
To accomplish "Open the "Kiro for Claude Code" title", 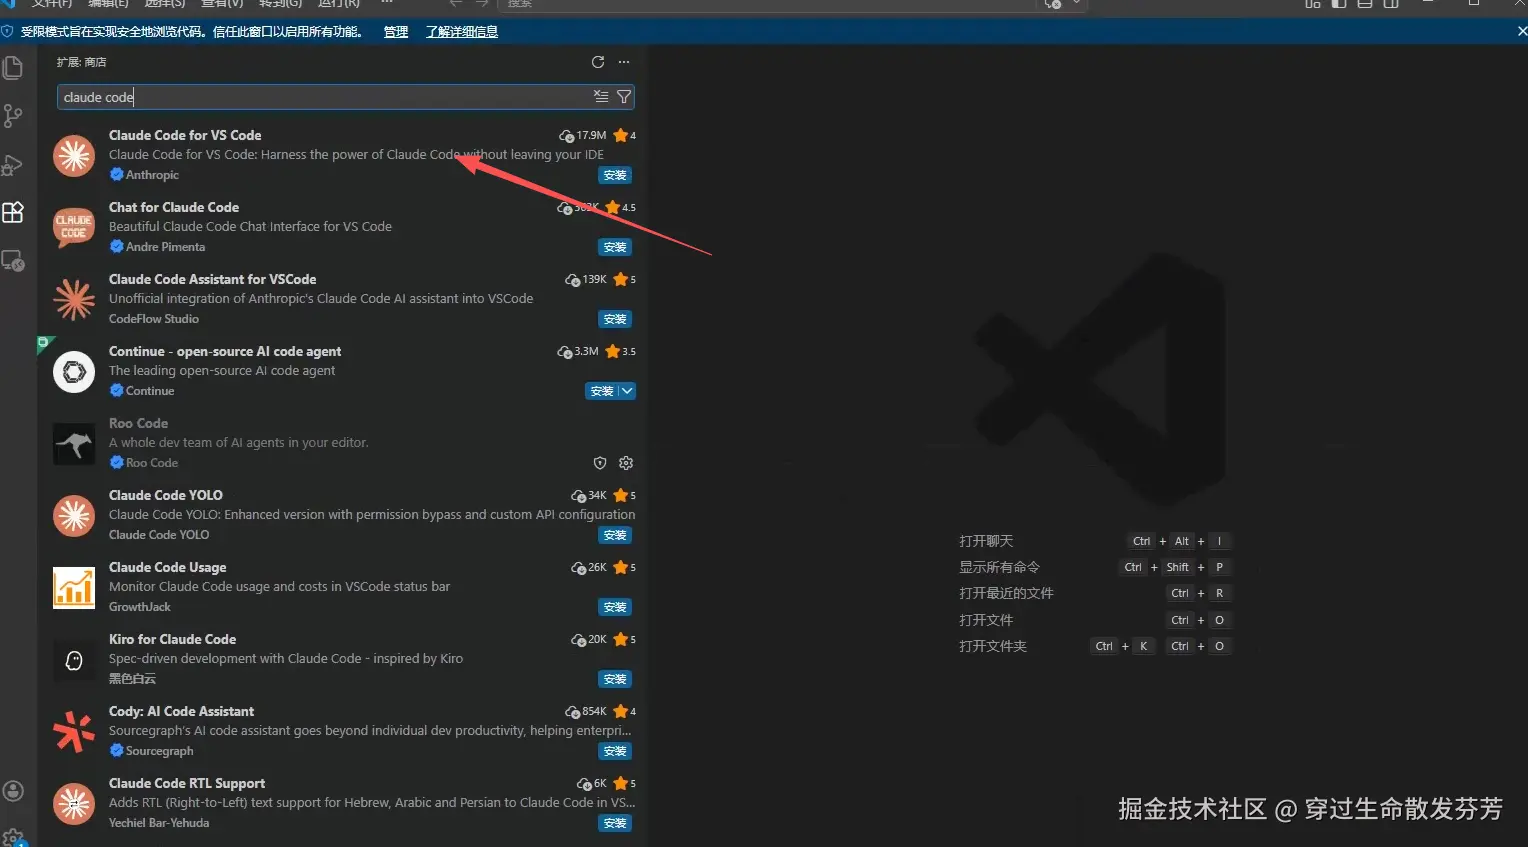I will tap(172, 639).
